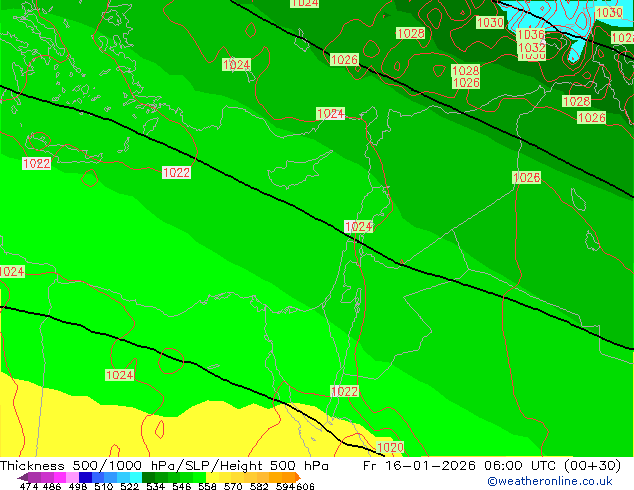Click the orange arrow at the legend's end
The height and width of the screenshot is (490, 634).
click(x=298, y=477)
